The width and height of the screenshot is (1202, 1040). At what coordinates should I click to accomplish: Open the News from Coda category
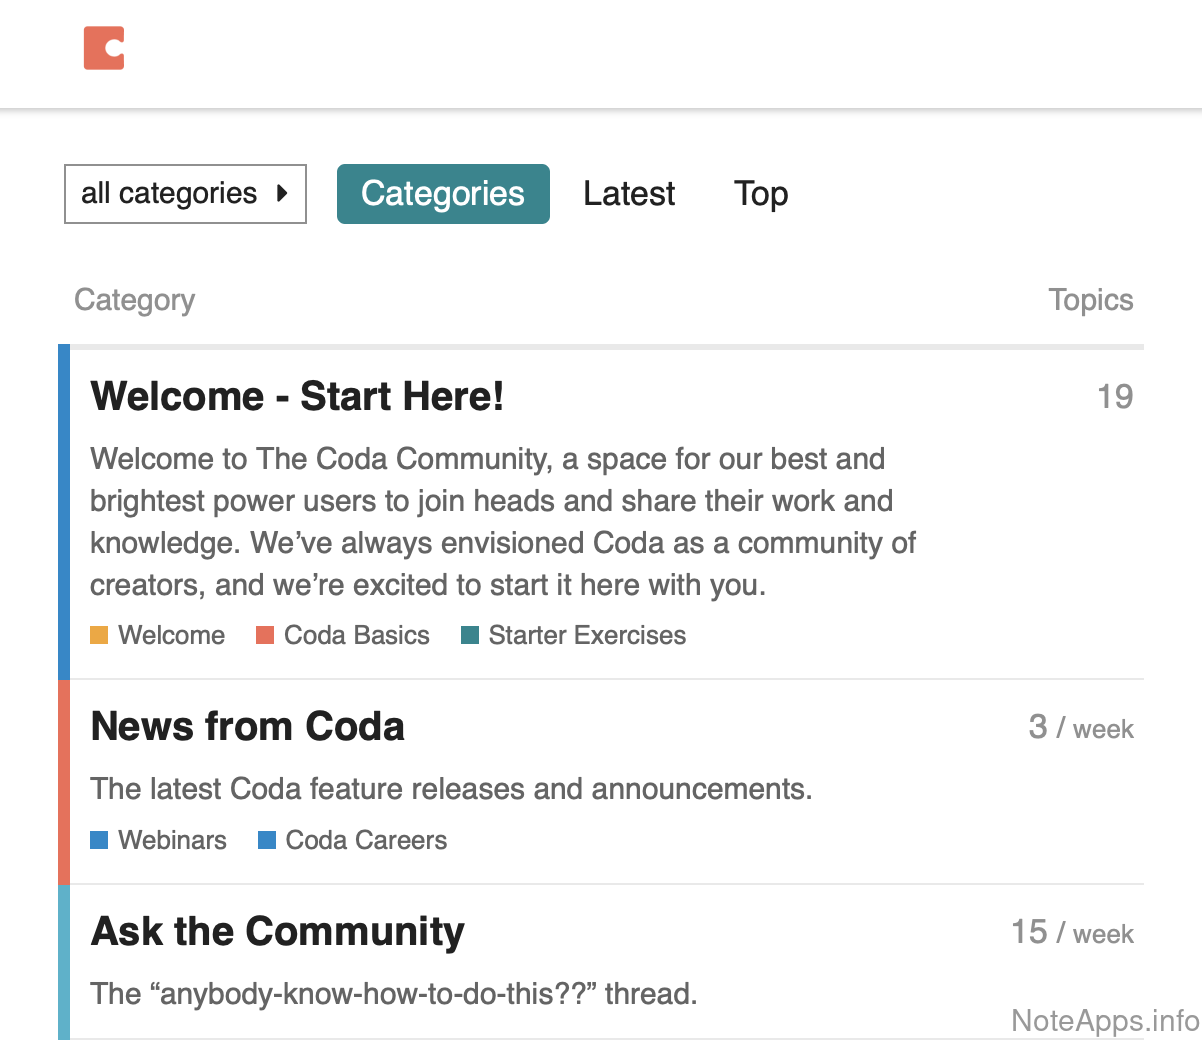click(247, 727)
